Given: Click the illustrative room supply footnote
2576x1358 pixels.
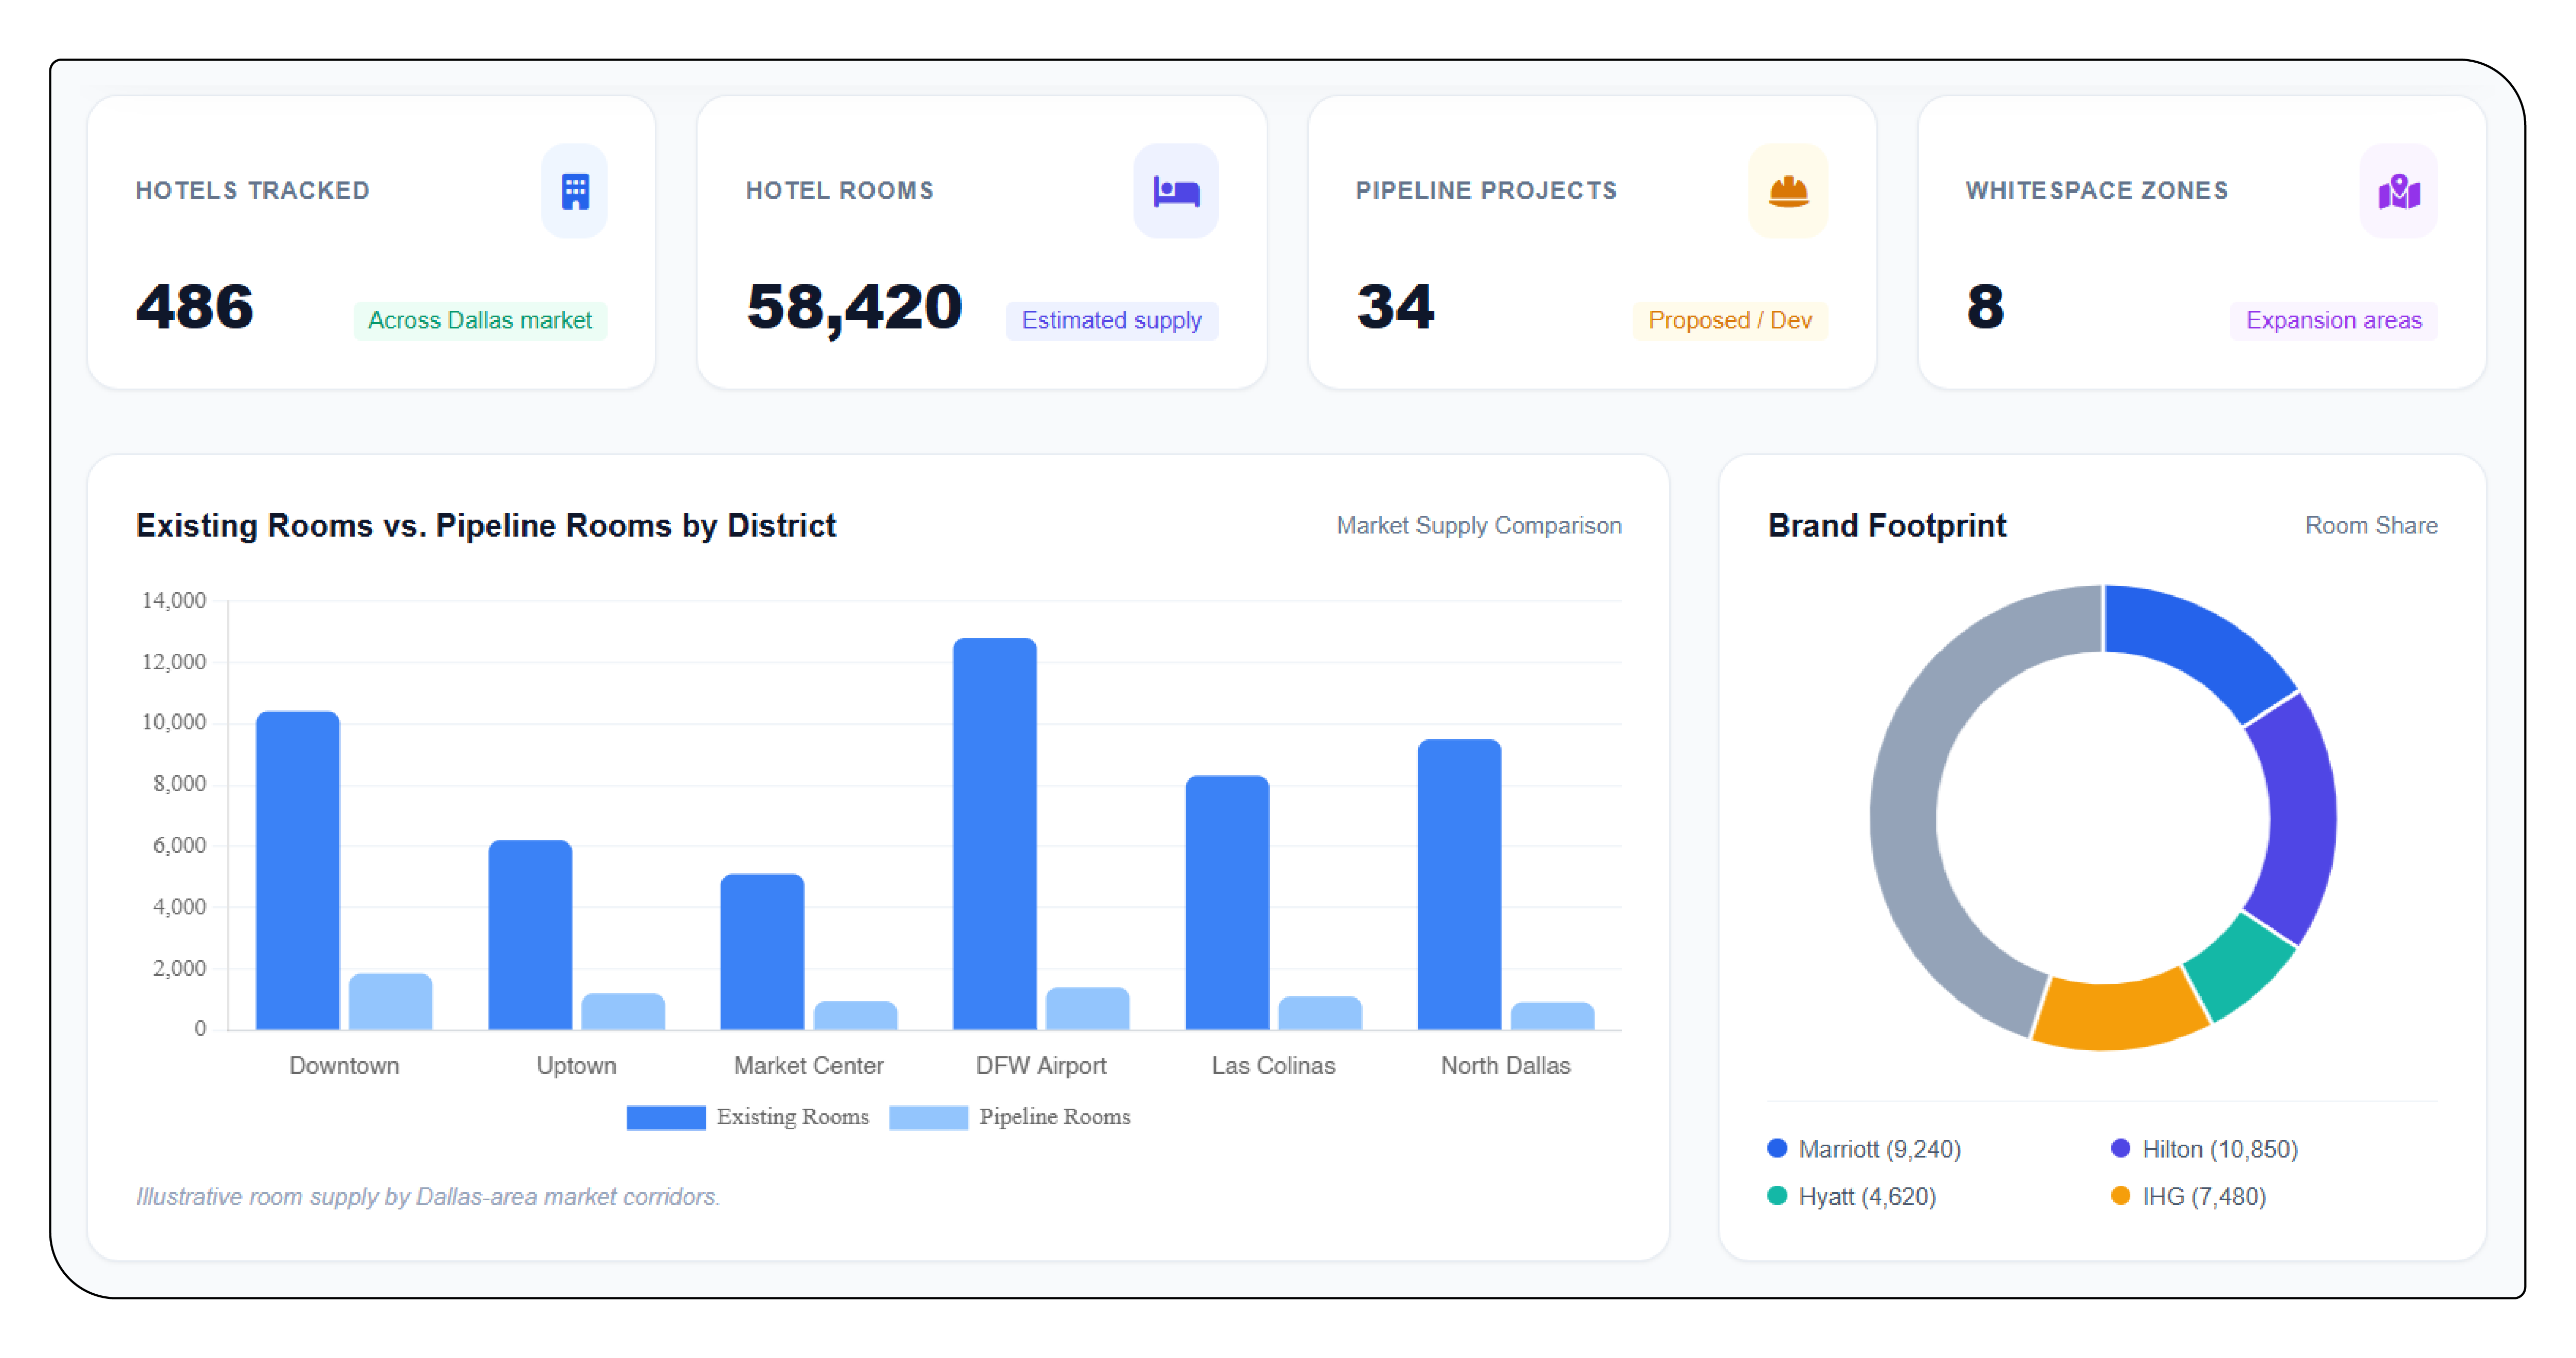Looking at the screenshot, I should 428,1196.
